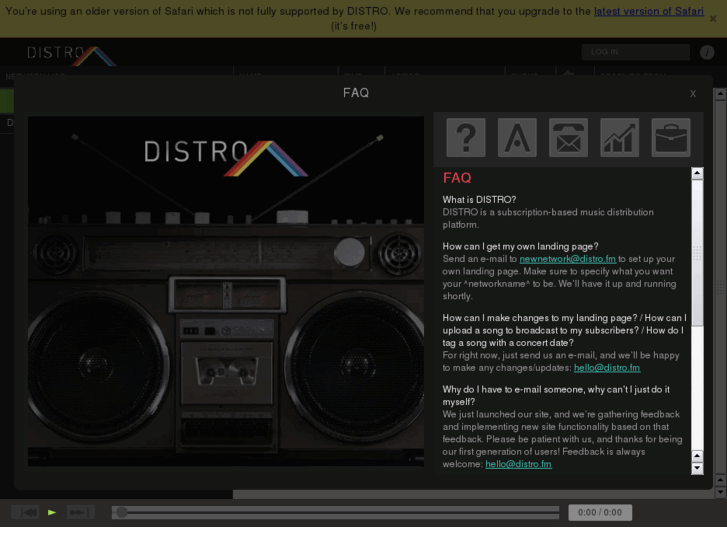This screenshot has height=545, width=727.
Task: Follow the latest version of Safari link
Action: (649, 11)
